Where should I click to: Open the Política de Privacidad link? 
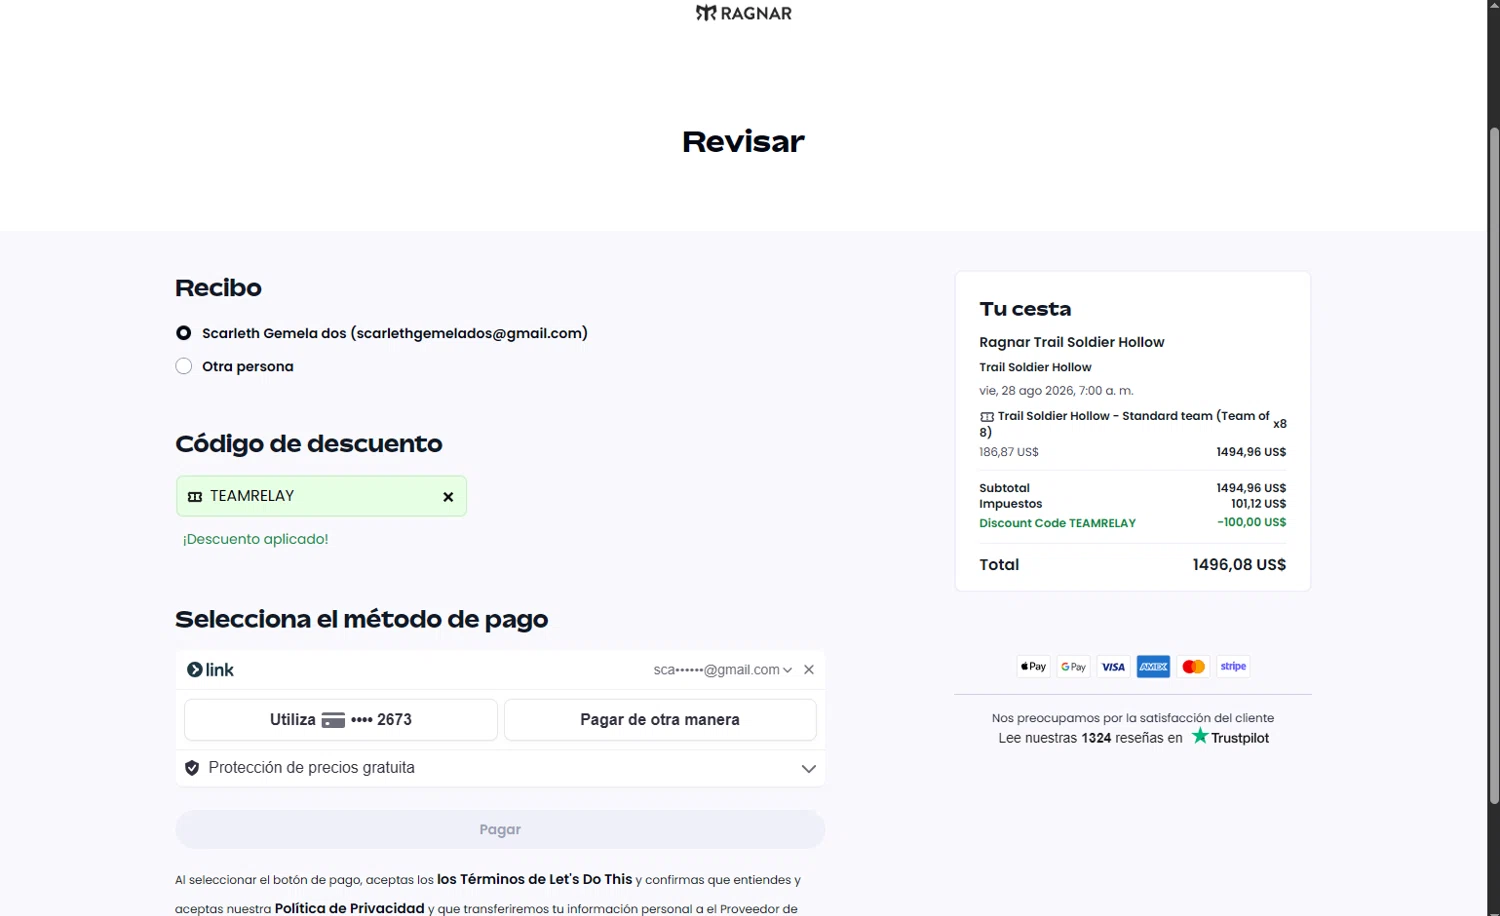pyautogui.click(x=350, y=908)
